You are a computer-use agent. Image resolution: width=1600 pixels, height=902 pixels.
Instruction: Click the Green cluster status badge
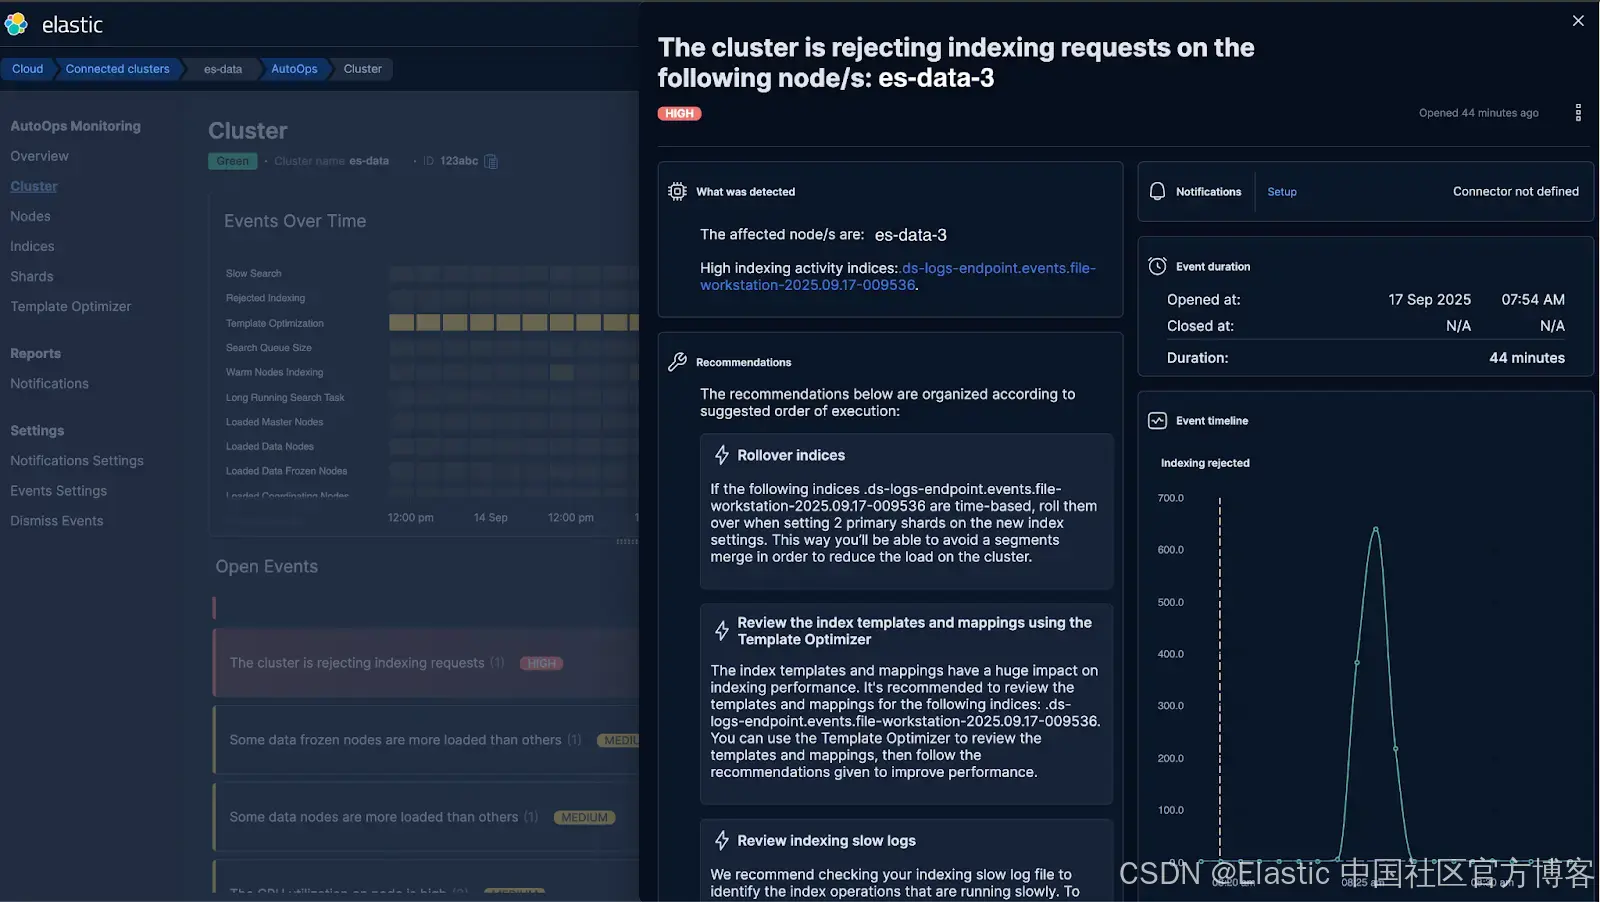232,161
